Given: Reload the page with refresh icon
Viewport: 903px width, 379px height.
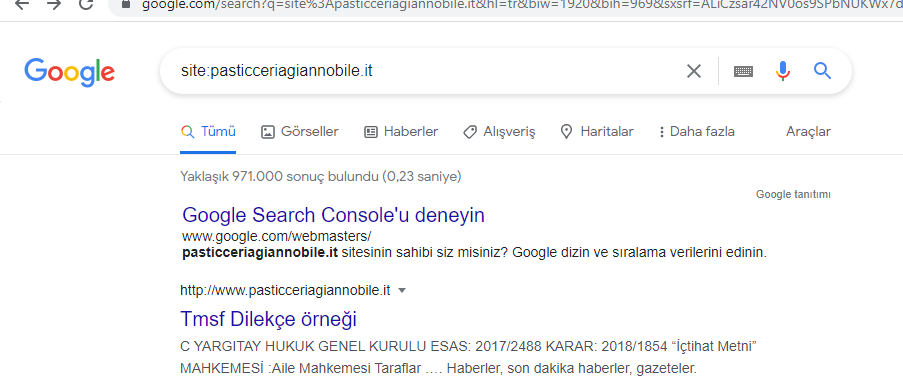Looking at the screenshot, I should [x=86, y=4].
